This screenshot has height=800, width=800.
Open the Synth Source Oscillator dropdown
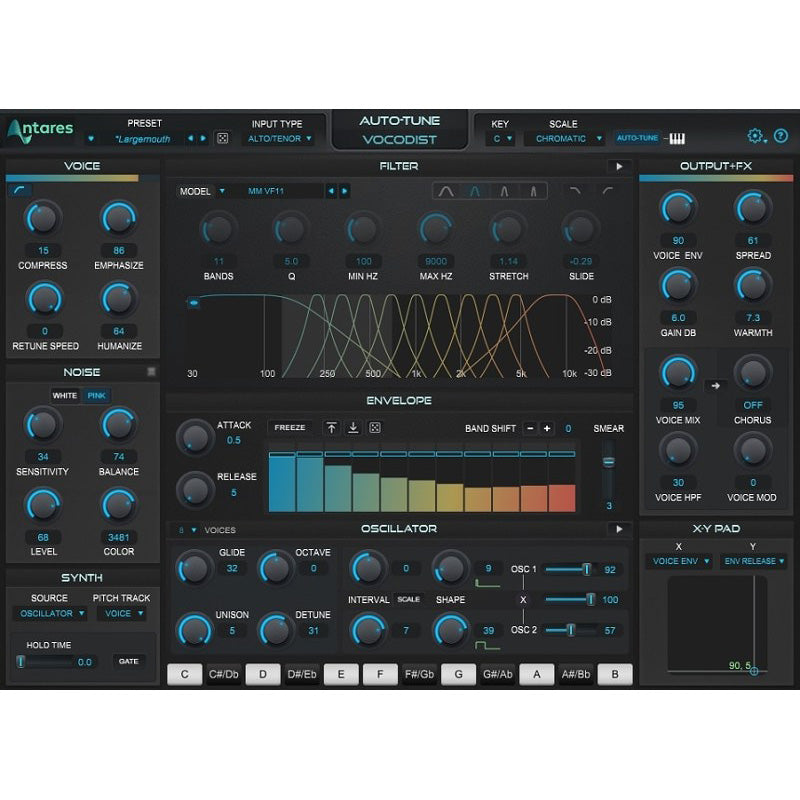52,614
